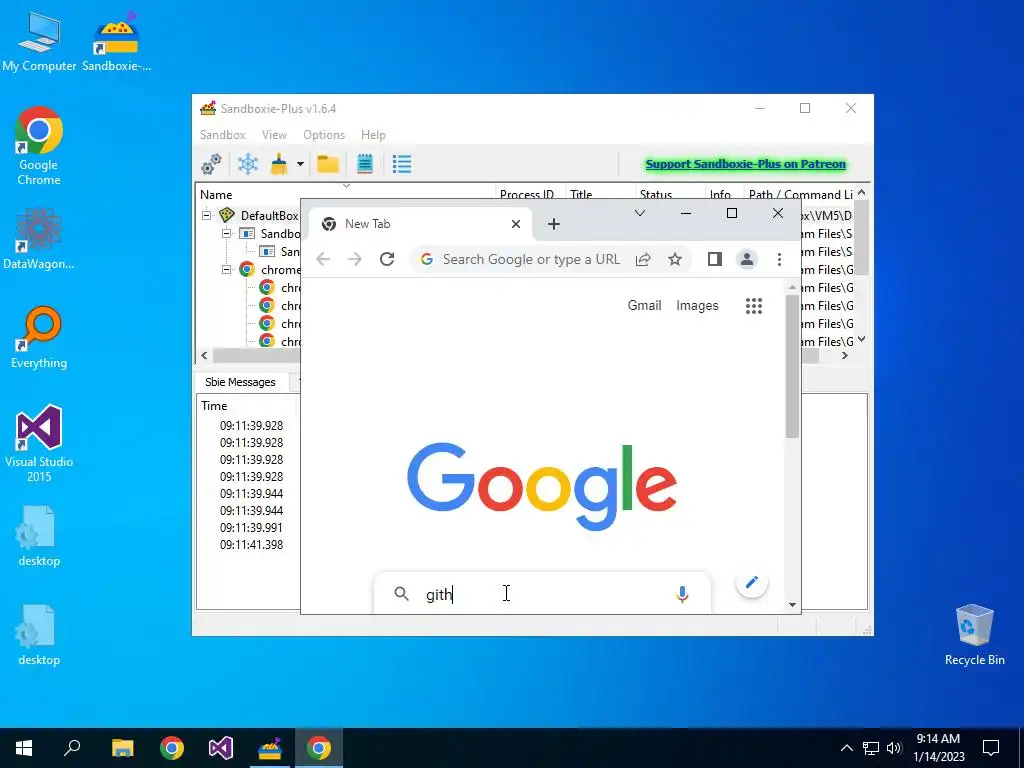Sort by the Status column header

point(656,195)
